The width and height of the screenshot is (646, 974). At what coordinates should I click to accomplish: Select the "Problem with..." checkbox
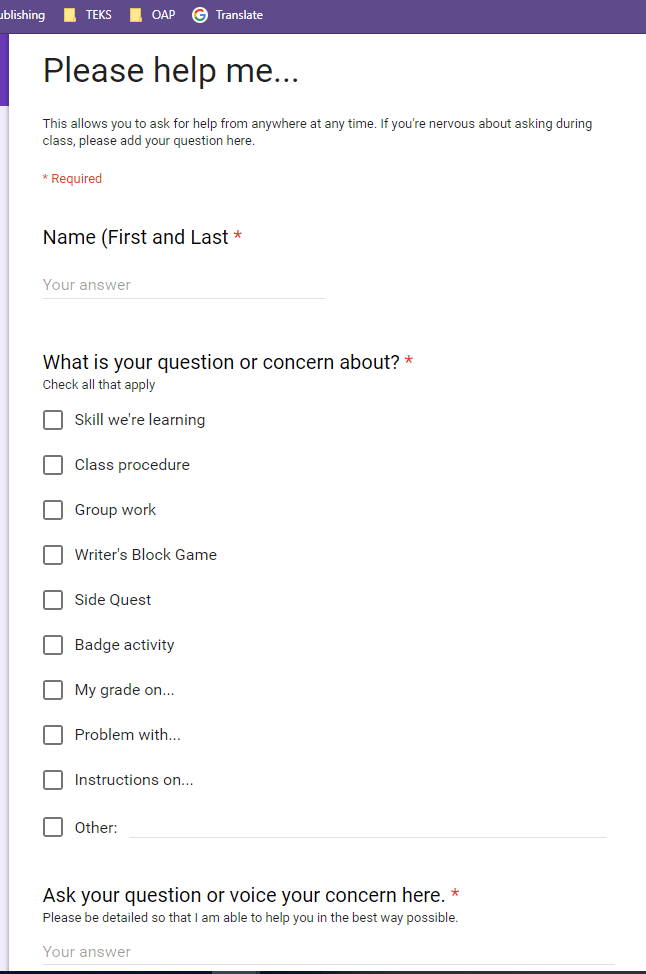point(53,735)
